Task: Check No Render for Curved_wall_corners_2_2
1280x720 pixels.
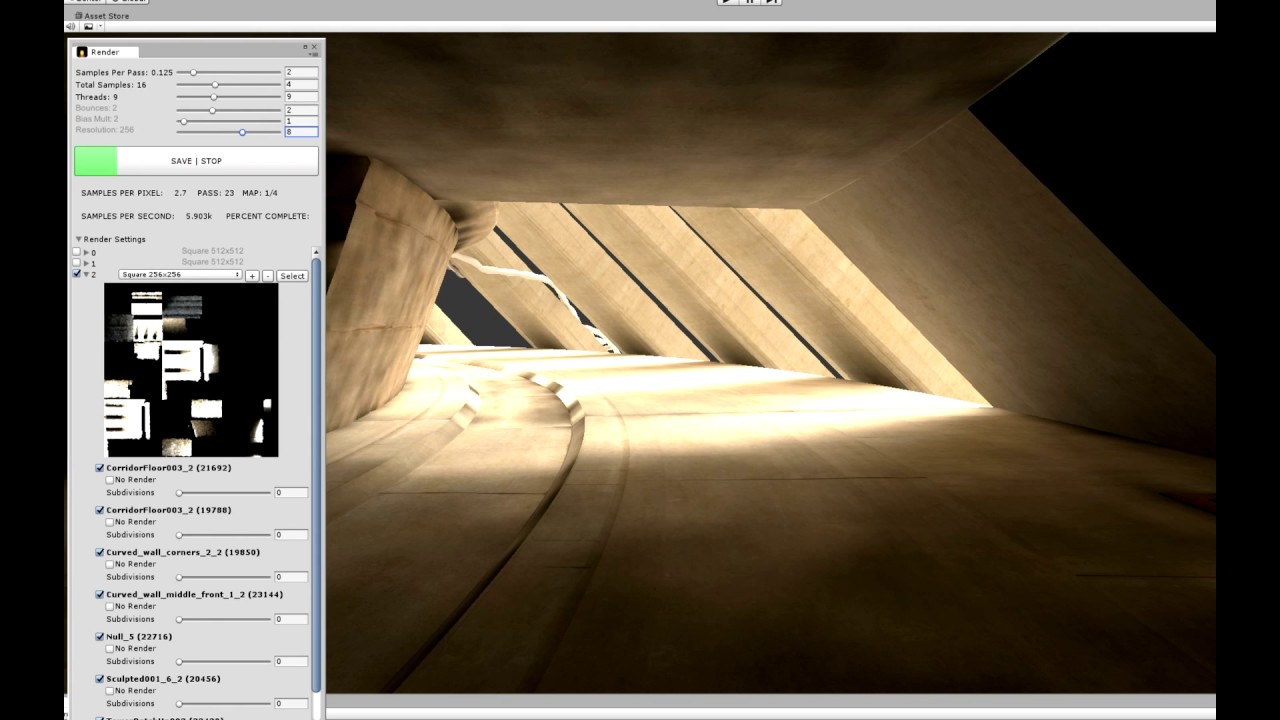Action: (110, 564)
